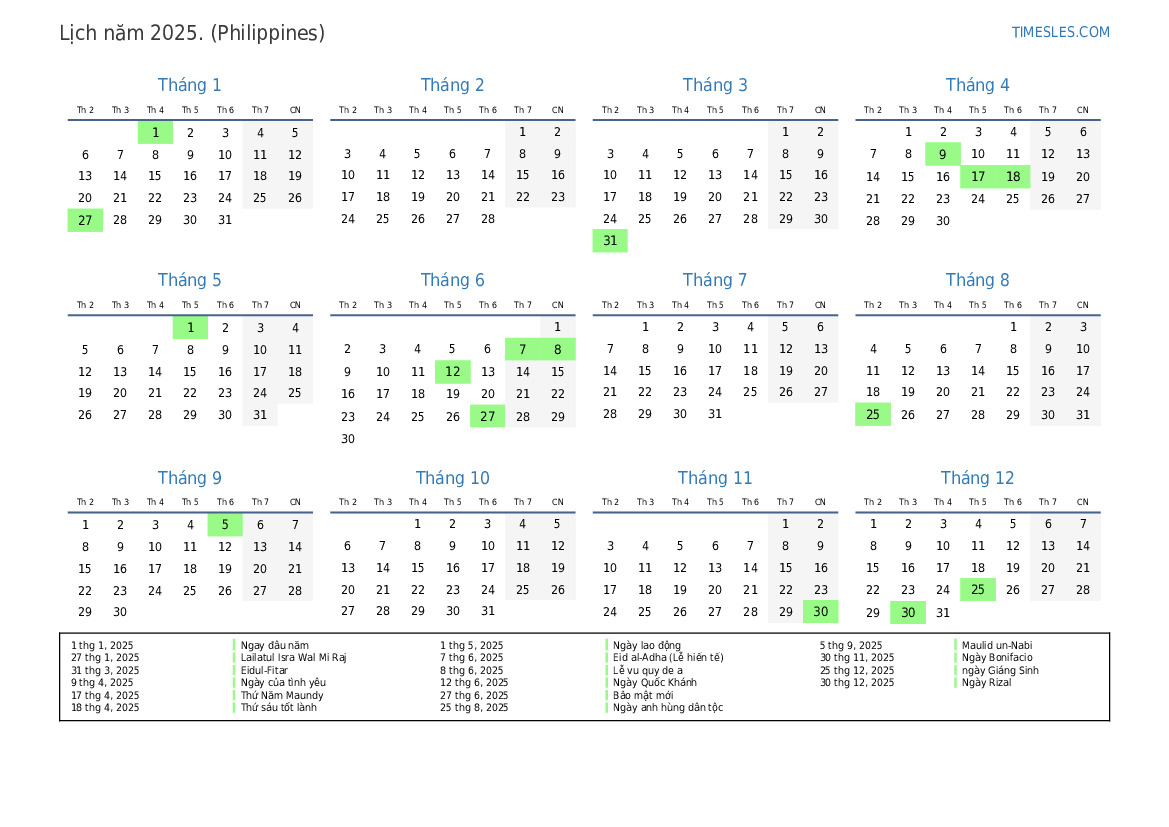Open the TIMESLES.COM link
The image size is (1169, 827).
tap(1060, 32)
